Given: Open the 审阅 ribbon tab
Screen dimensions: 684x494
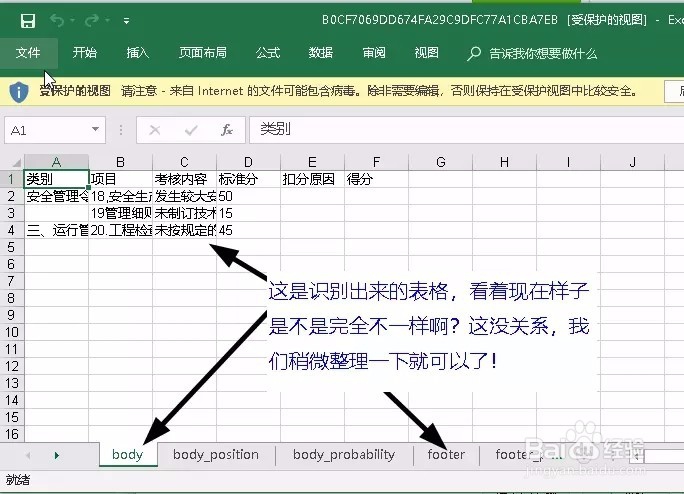Looking at the screenshot, I should [374, 53].
